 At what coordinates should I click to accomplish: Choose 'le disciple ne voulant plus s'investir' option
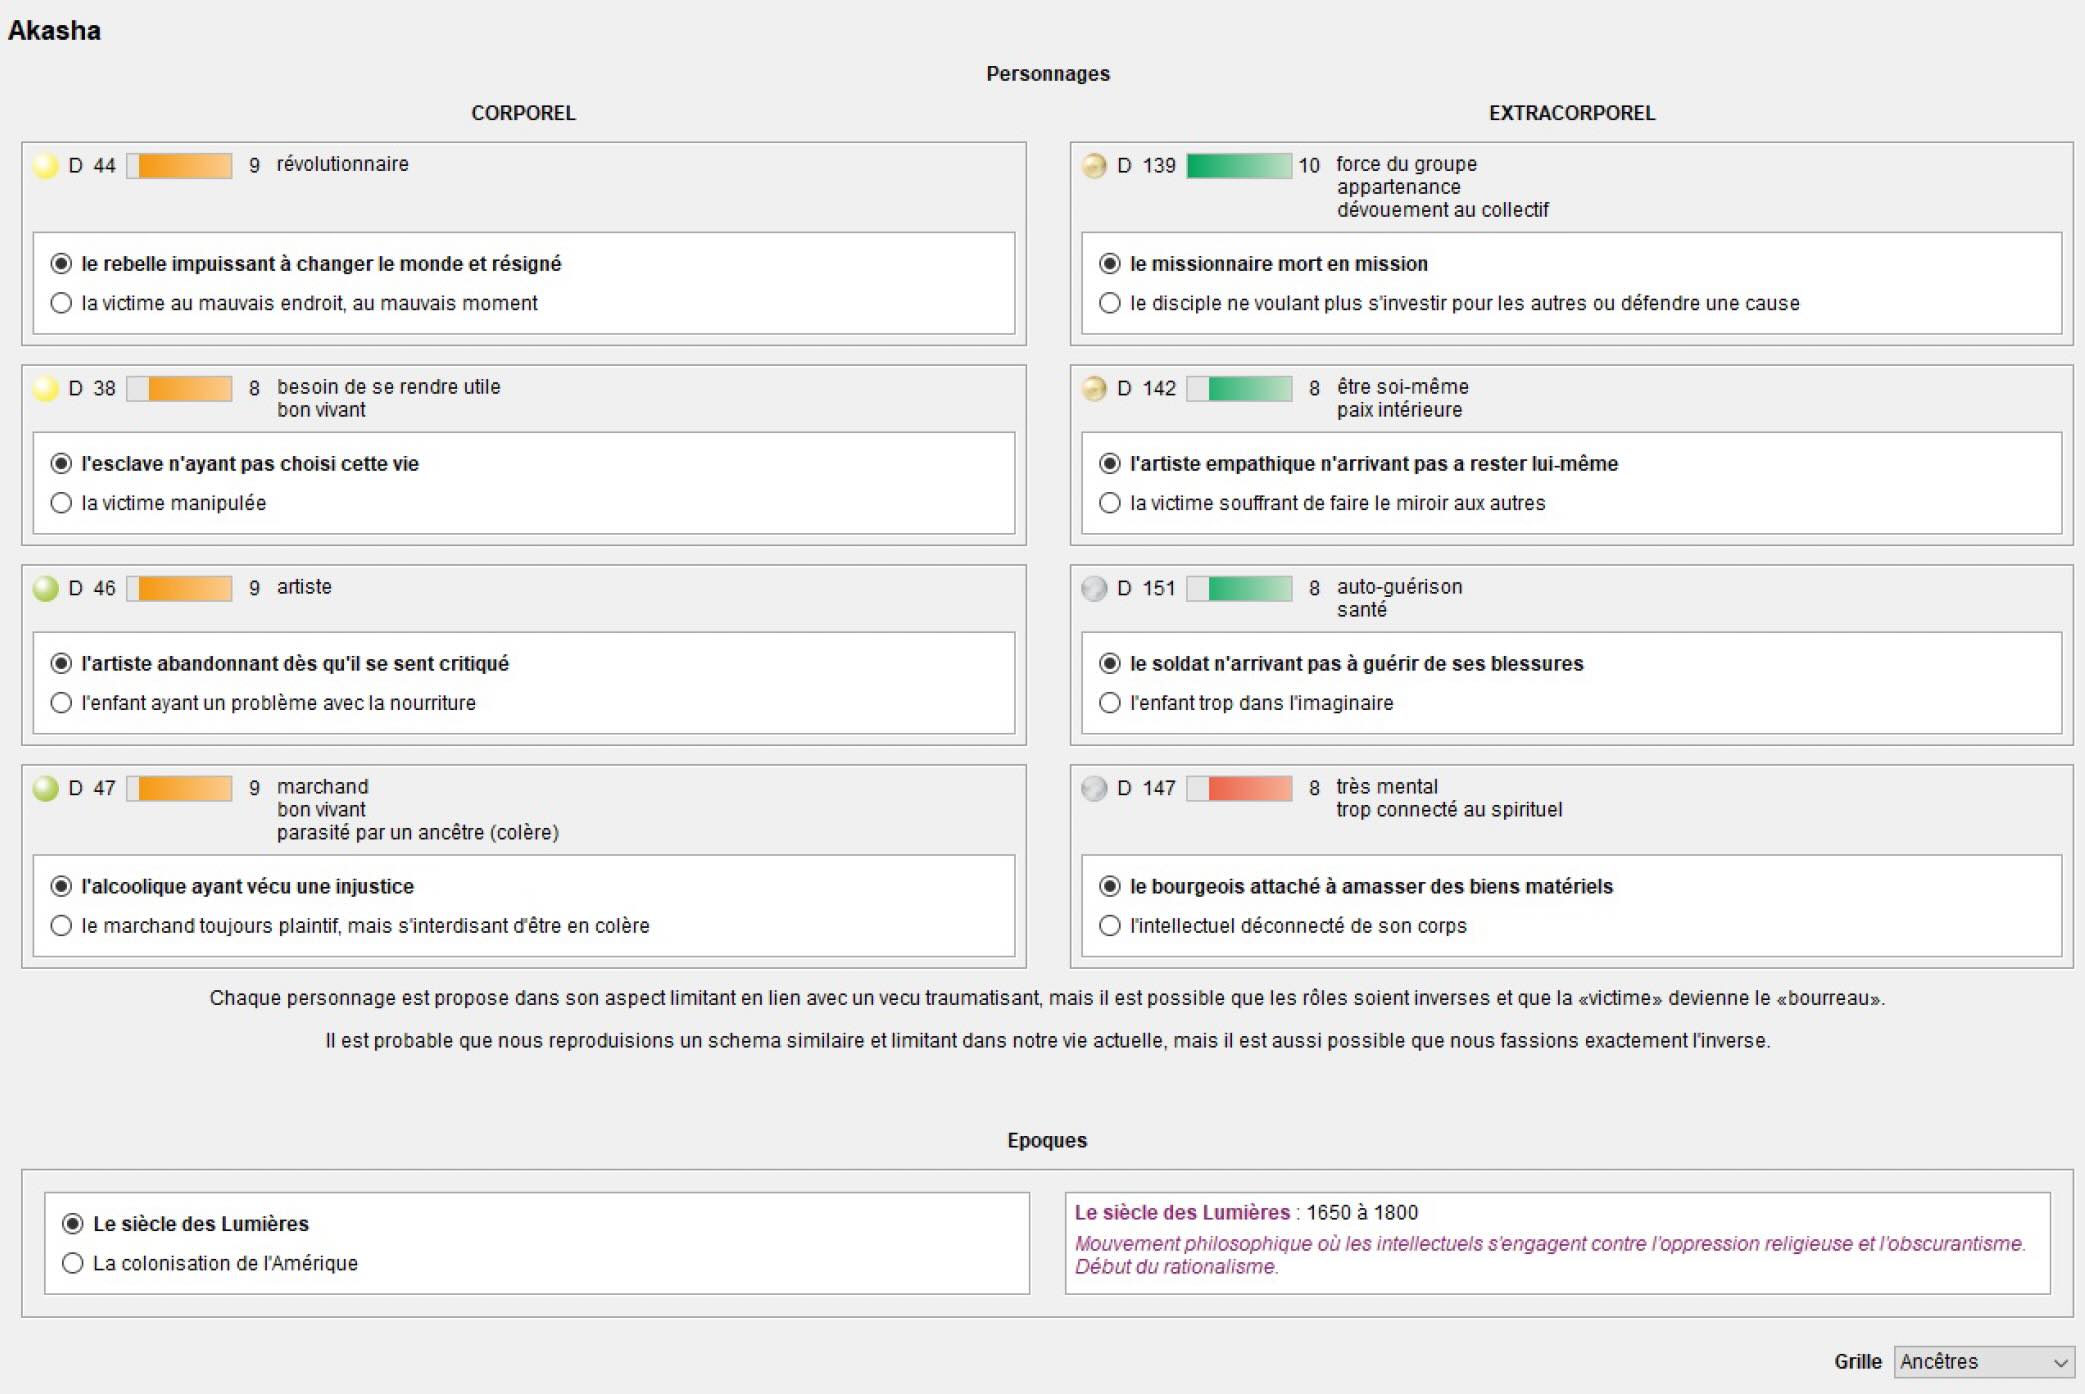(1109, 303)
